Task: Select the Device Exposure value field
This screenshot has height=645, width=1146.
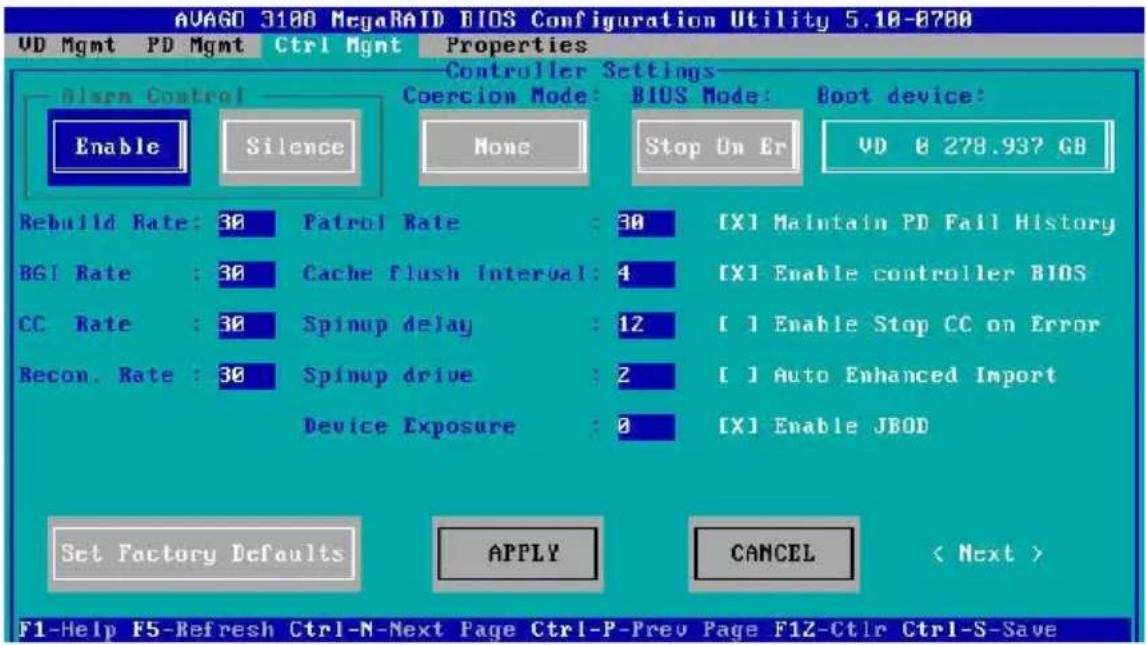Action: tap(645, 427)
